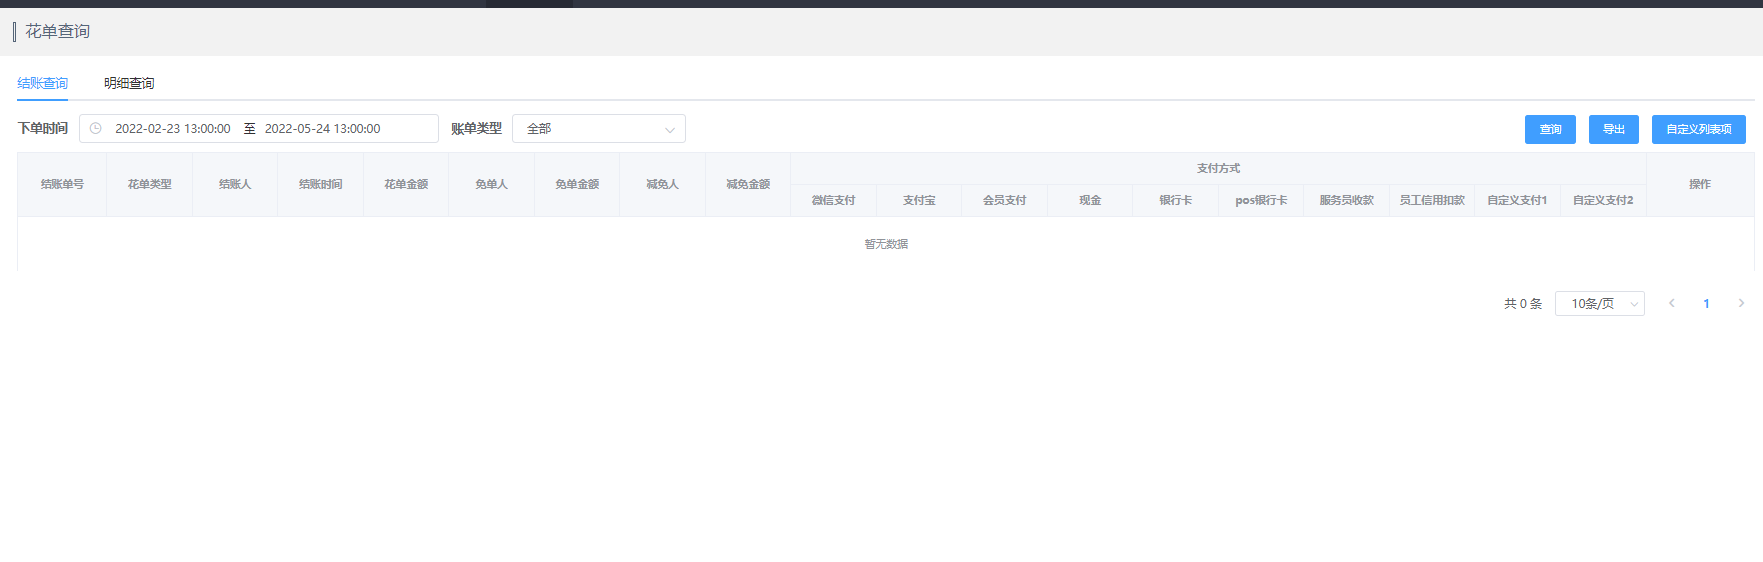Viewport: 1763px width, 562px height.
Task: Set start time 2022-02-23 13:00:00 field
Action: point(173,129)
